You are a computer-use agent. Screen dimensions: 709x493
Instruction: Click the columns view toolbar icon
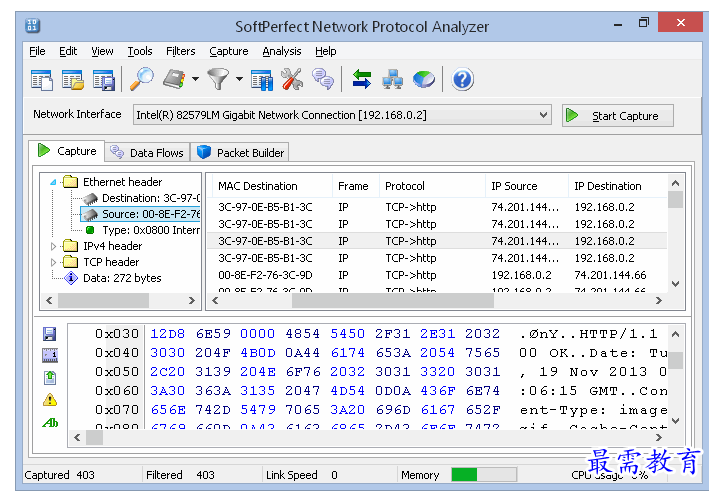click(x=262, y=80)
